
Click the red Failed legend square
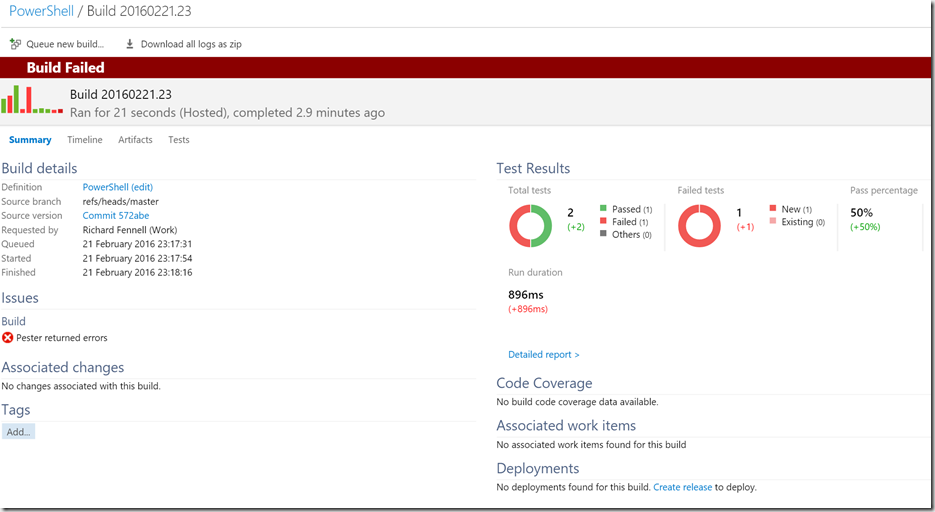[603, 221]
